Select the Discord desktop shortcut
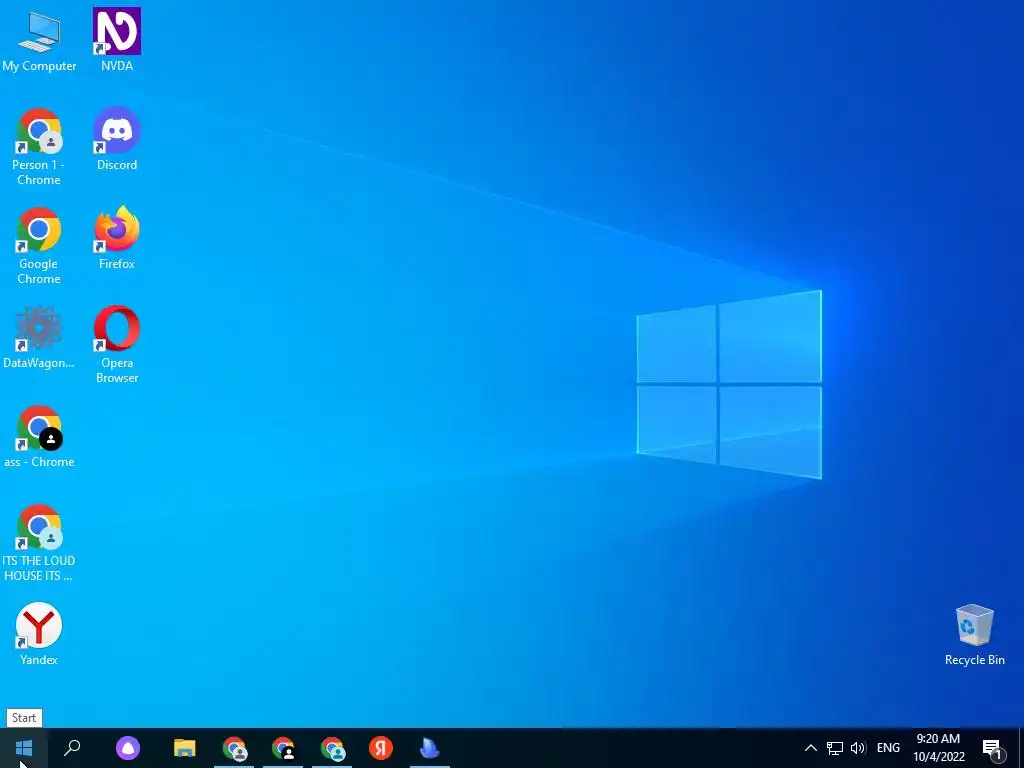The width and height of the screenshot is (1024, 768). coord(117,139)
